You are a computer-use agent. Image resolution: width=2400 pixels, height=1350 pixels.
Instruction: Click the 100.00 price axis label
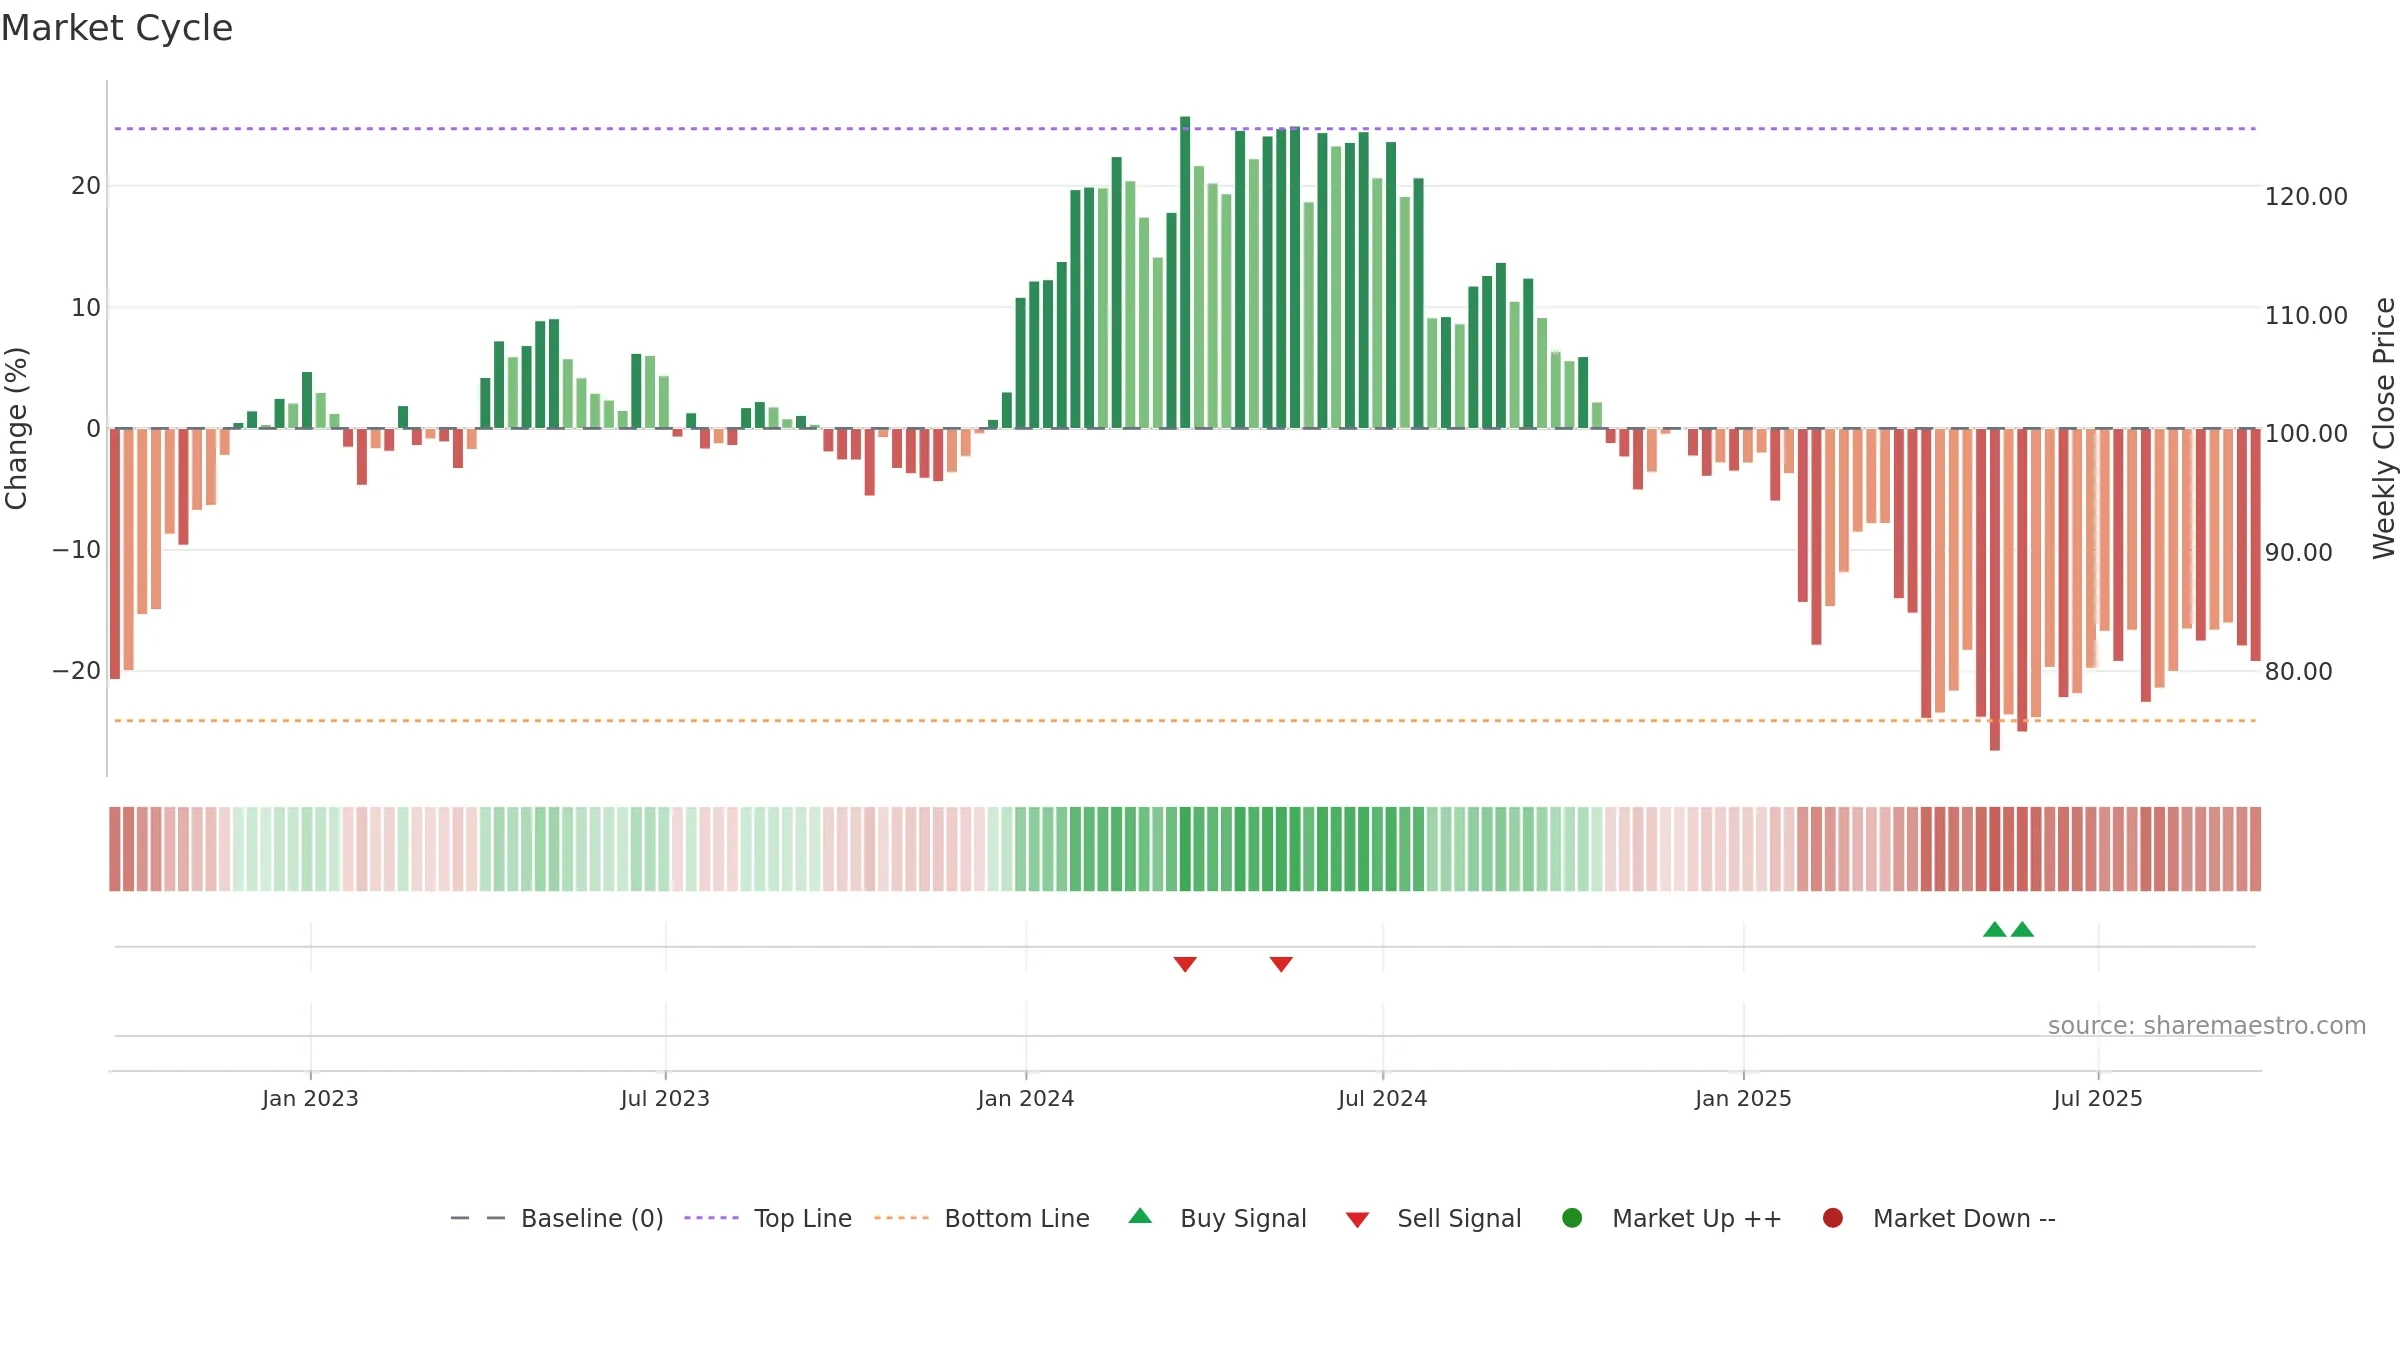(2306, 433)
